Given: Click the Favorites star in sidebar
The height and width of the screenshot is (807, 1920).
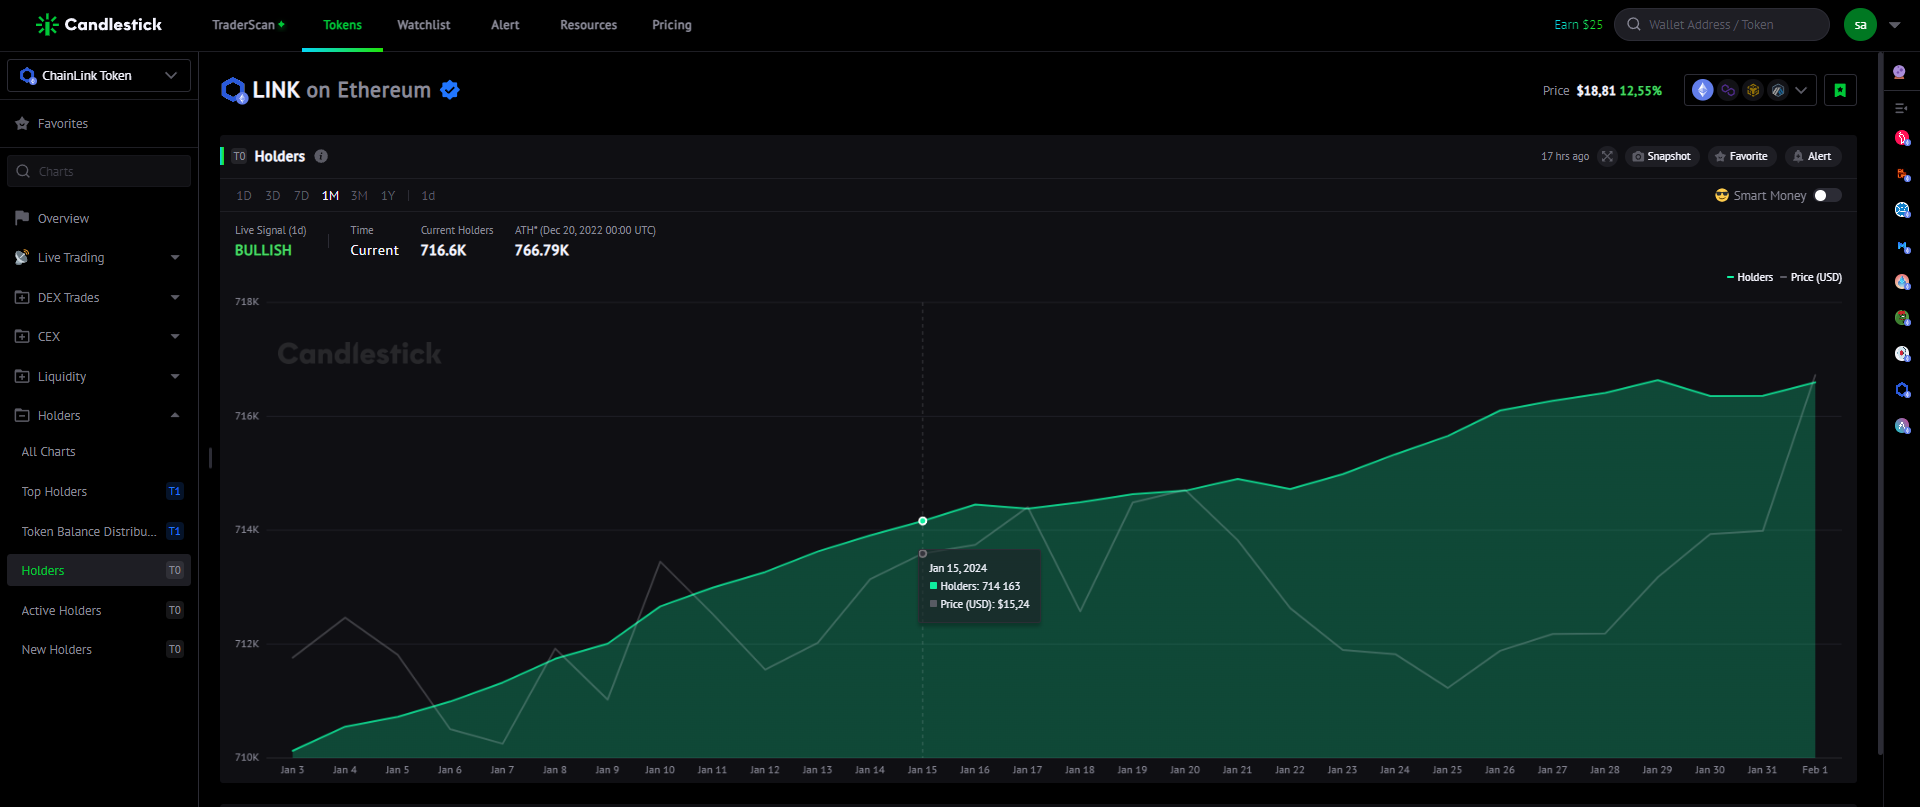Looking at the screenshot, I should (x=22, y=124).
